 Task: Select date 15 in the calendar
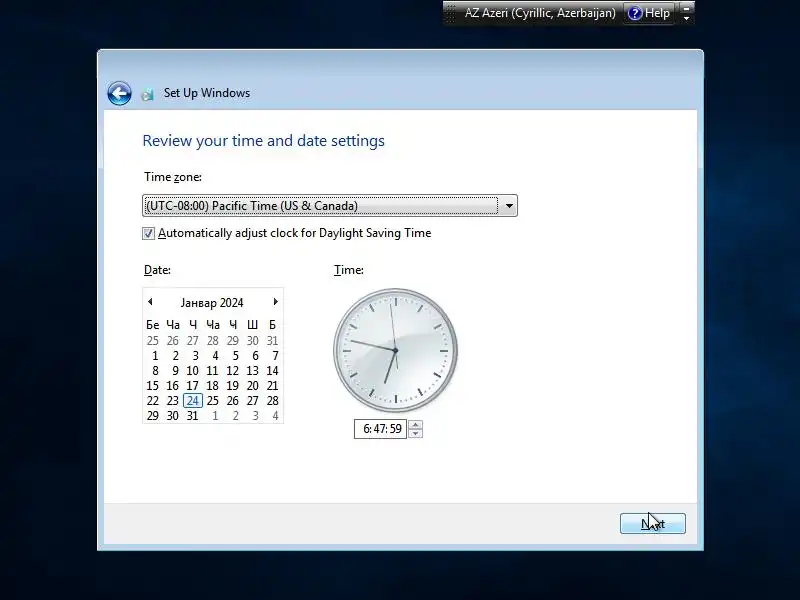[153, 386]
